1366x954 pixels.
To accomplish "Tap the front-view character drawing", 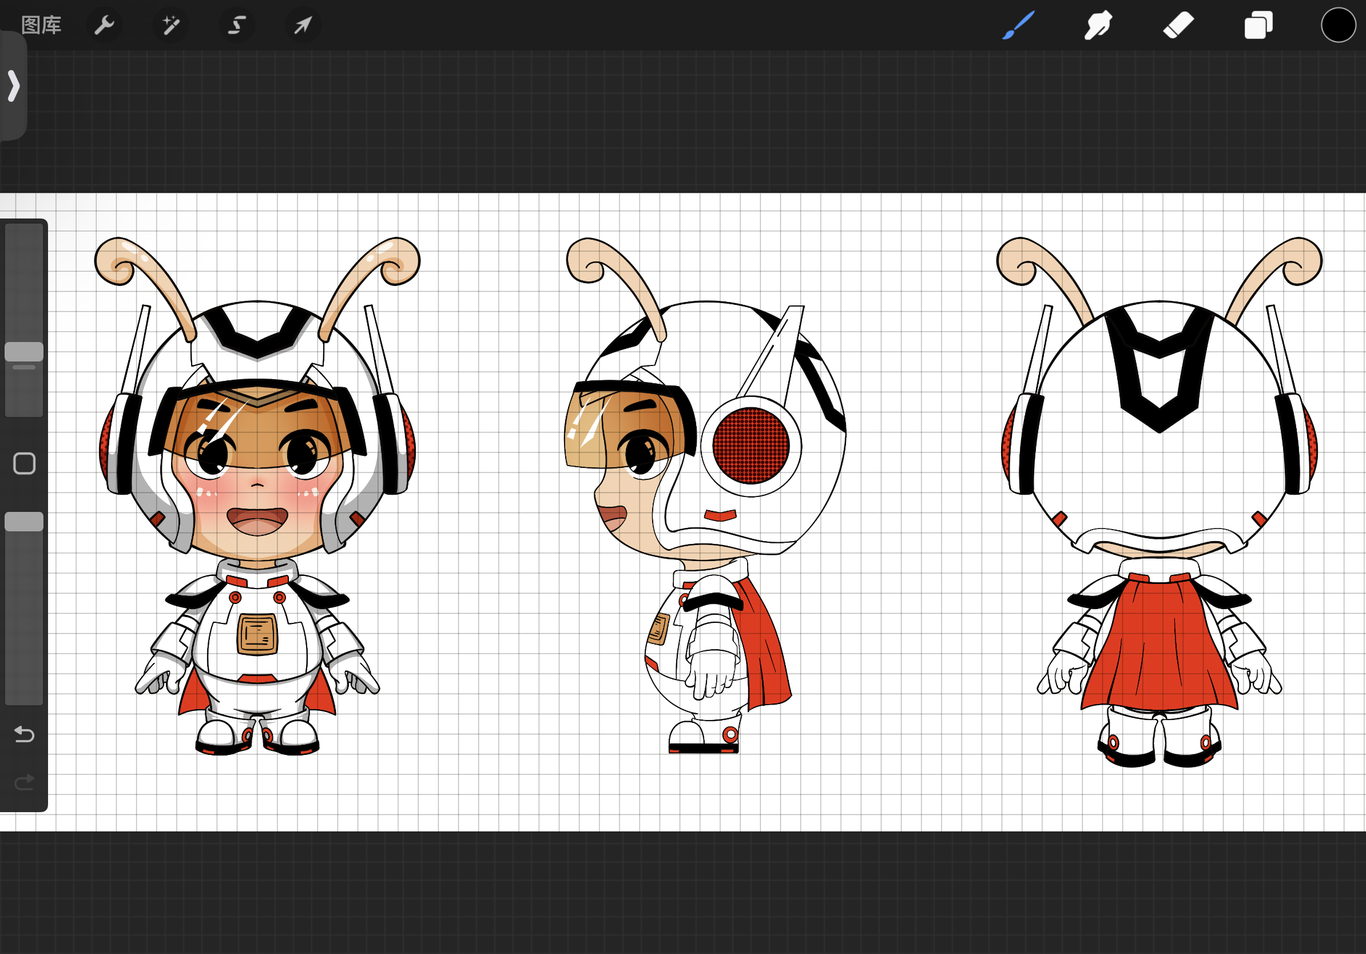I will 257,496.
